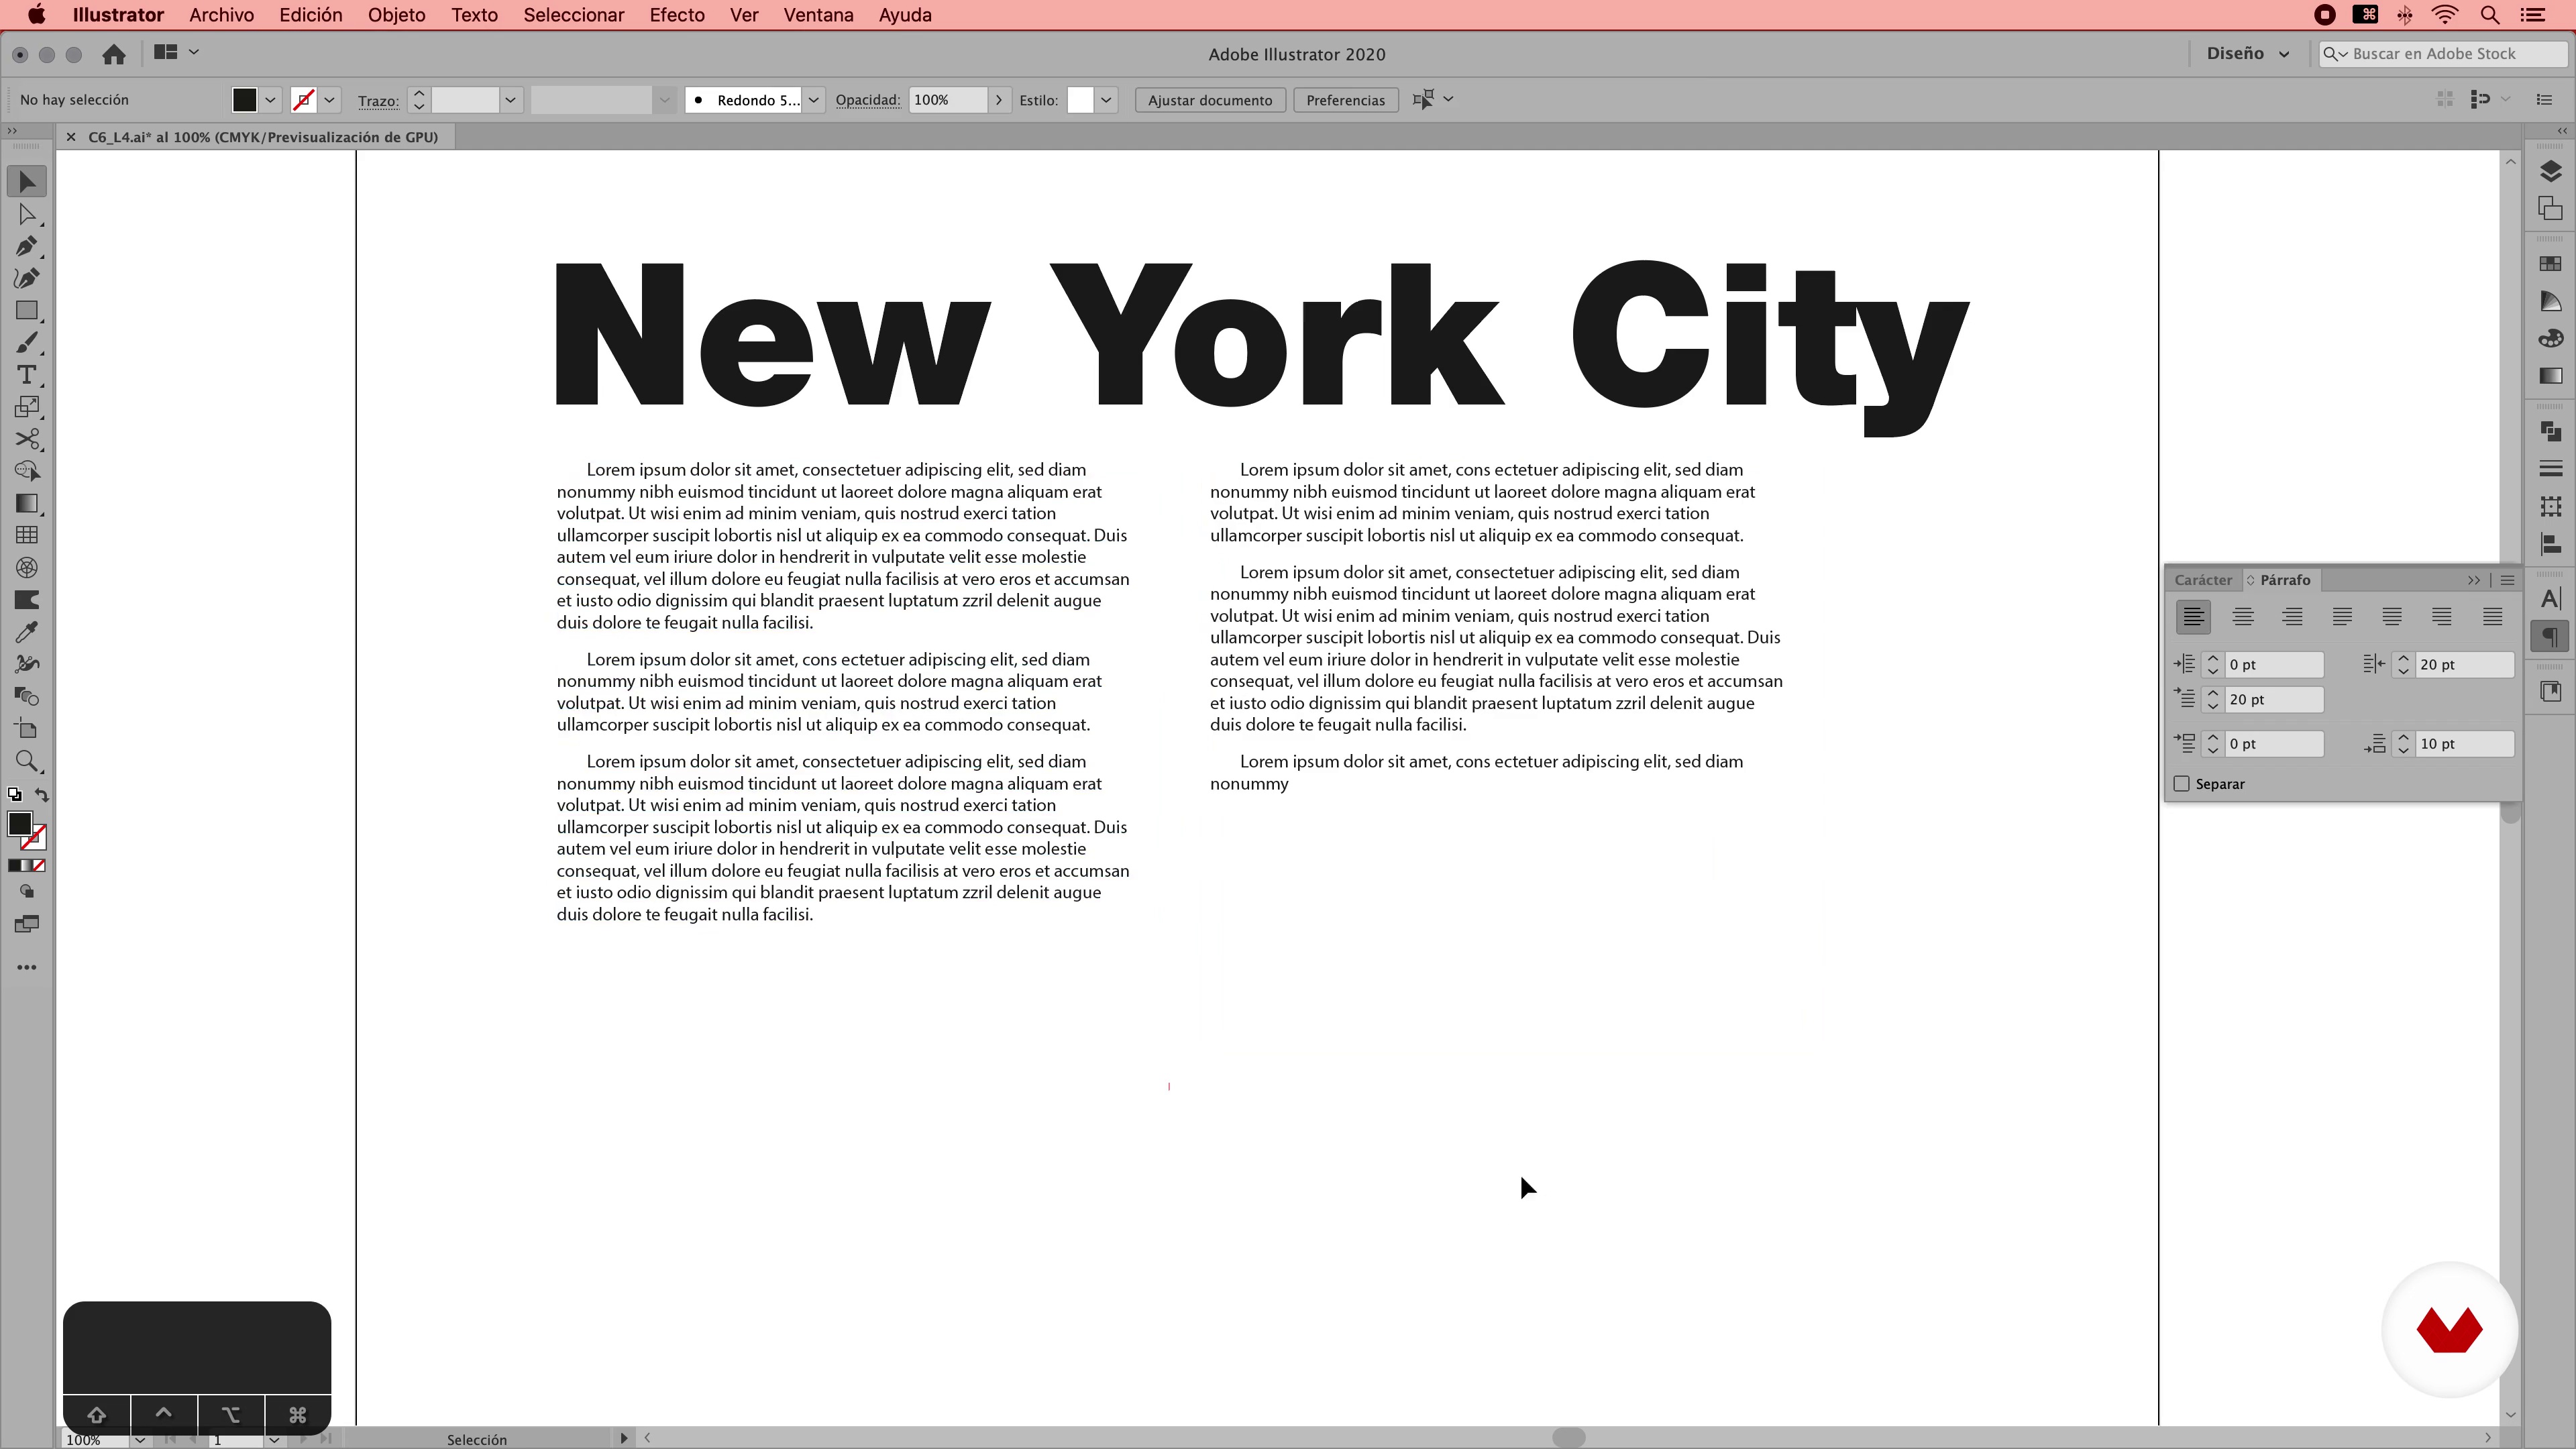This screenshot has height=1449, width=2576.
Task: Justify all lines of paragraph
Action: (x=2492, y=617)
